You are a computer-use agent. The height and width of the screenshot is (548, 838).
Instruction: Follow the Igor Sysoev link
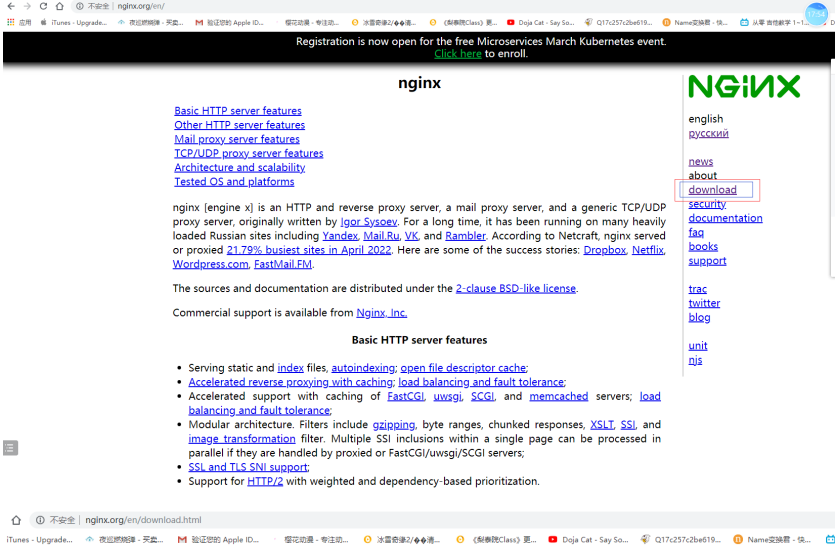(x=369, y=221)
